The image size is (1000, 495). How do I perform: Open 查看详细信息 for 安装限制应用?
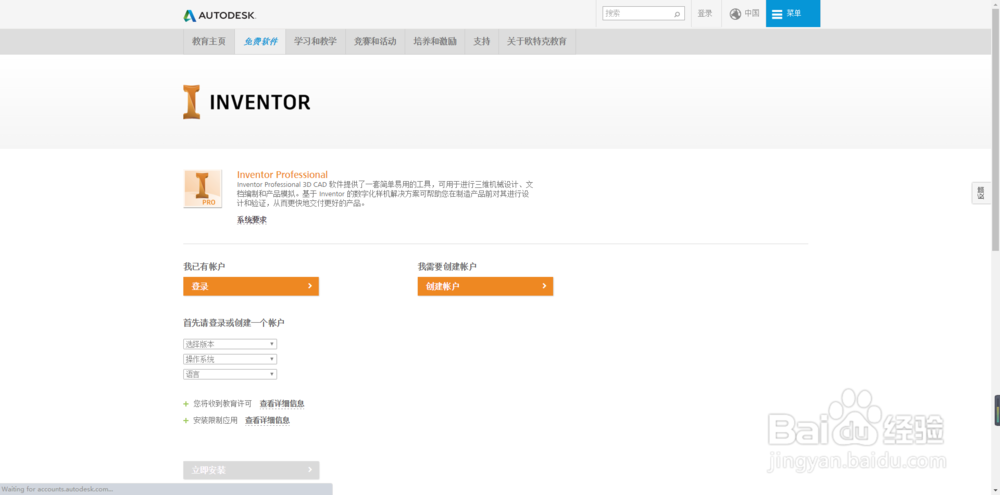pyautogui.click(x=267, y=421)
